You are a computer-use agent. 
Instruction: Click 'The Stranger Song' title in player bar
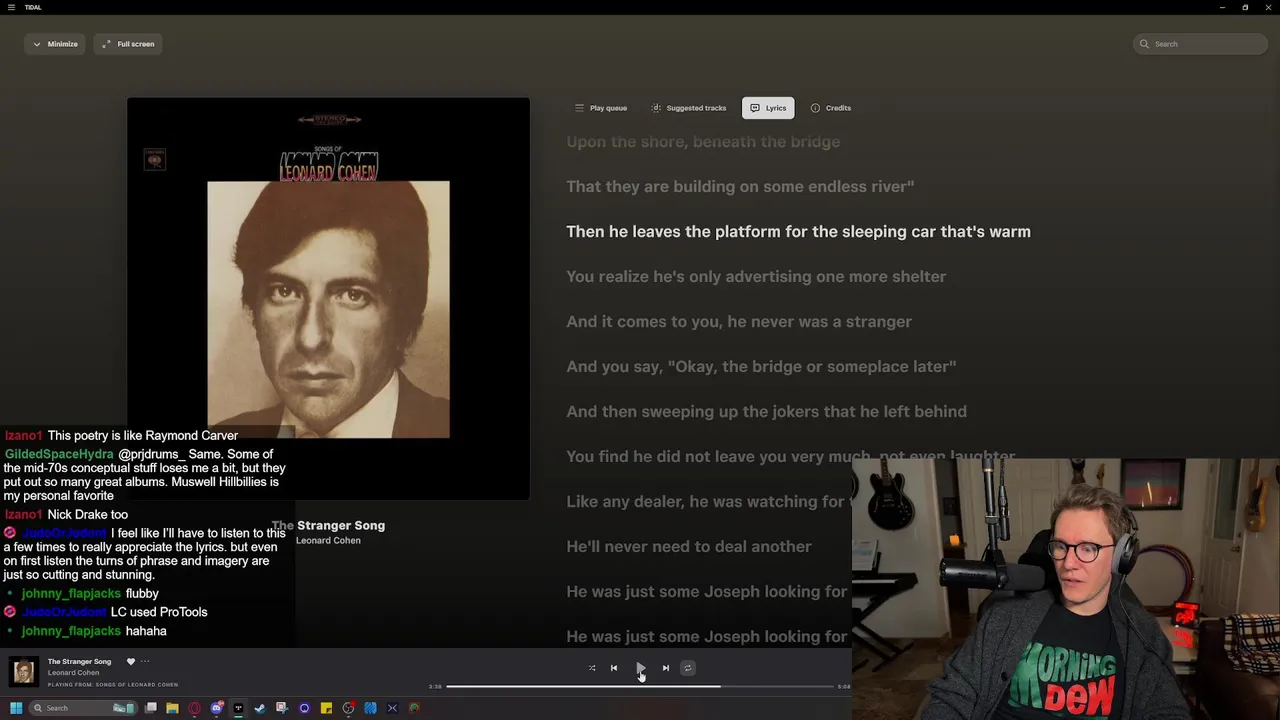click(79, 661)
